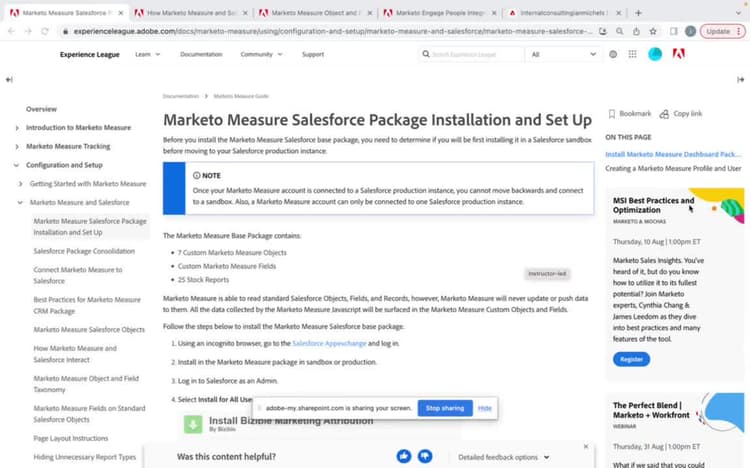Viewport: 750px width, 468px height.
Task: Click the zoom magnifier in address bar
Action: (619, 31)
